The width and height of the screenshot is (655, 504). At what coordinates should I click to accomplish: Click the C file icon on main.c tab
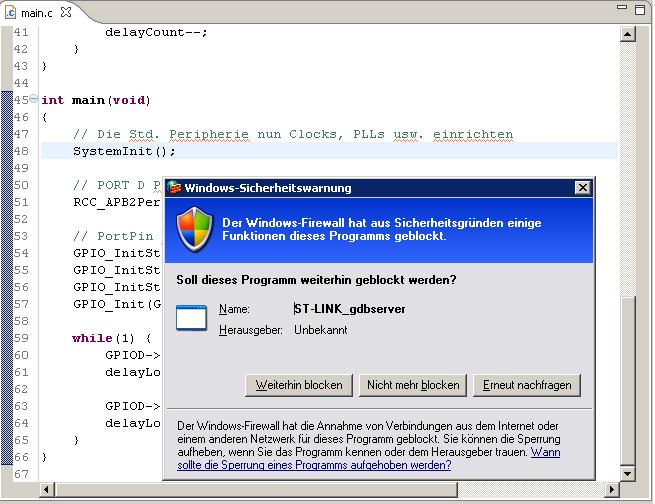tap(10, 13)
